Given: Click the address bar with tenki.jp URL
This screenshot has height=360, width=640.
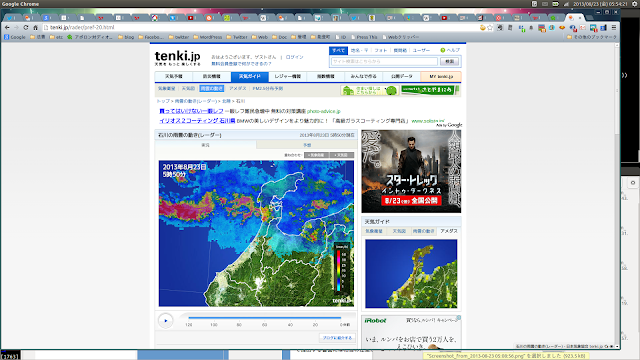Looking at the screenshot, I should pyautogui.click(x=261, y=27).
